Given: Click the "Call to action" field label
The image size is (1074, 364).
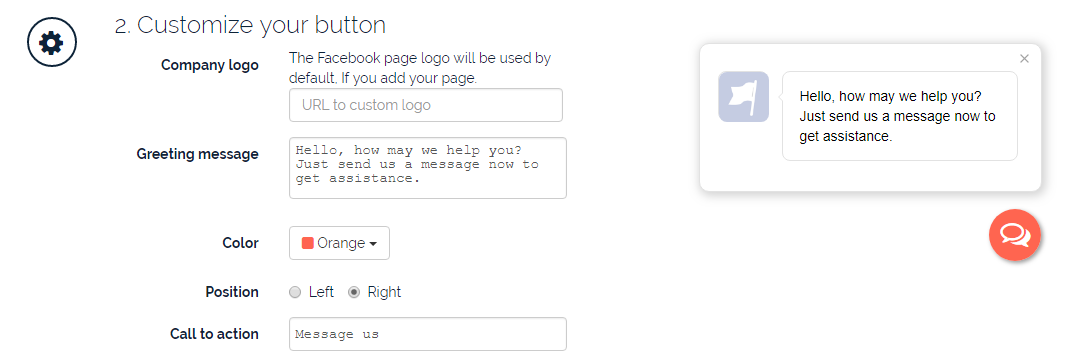Looking at the screenshot, I should (x=214, y=334).
